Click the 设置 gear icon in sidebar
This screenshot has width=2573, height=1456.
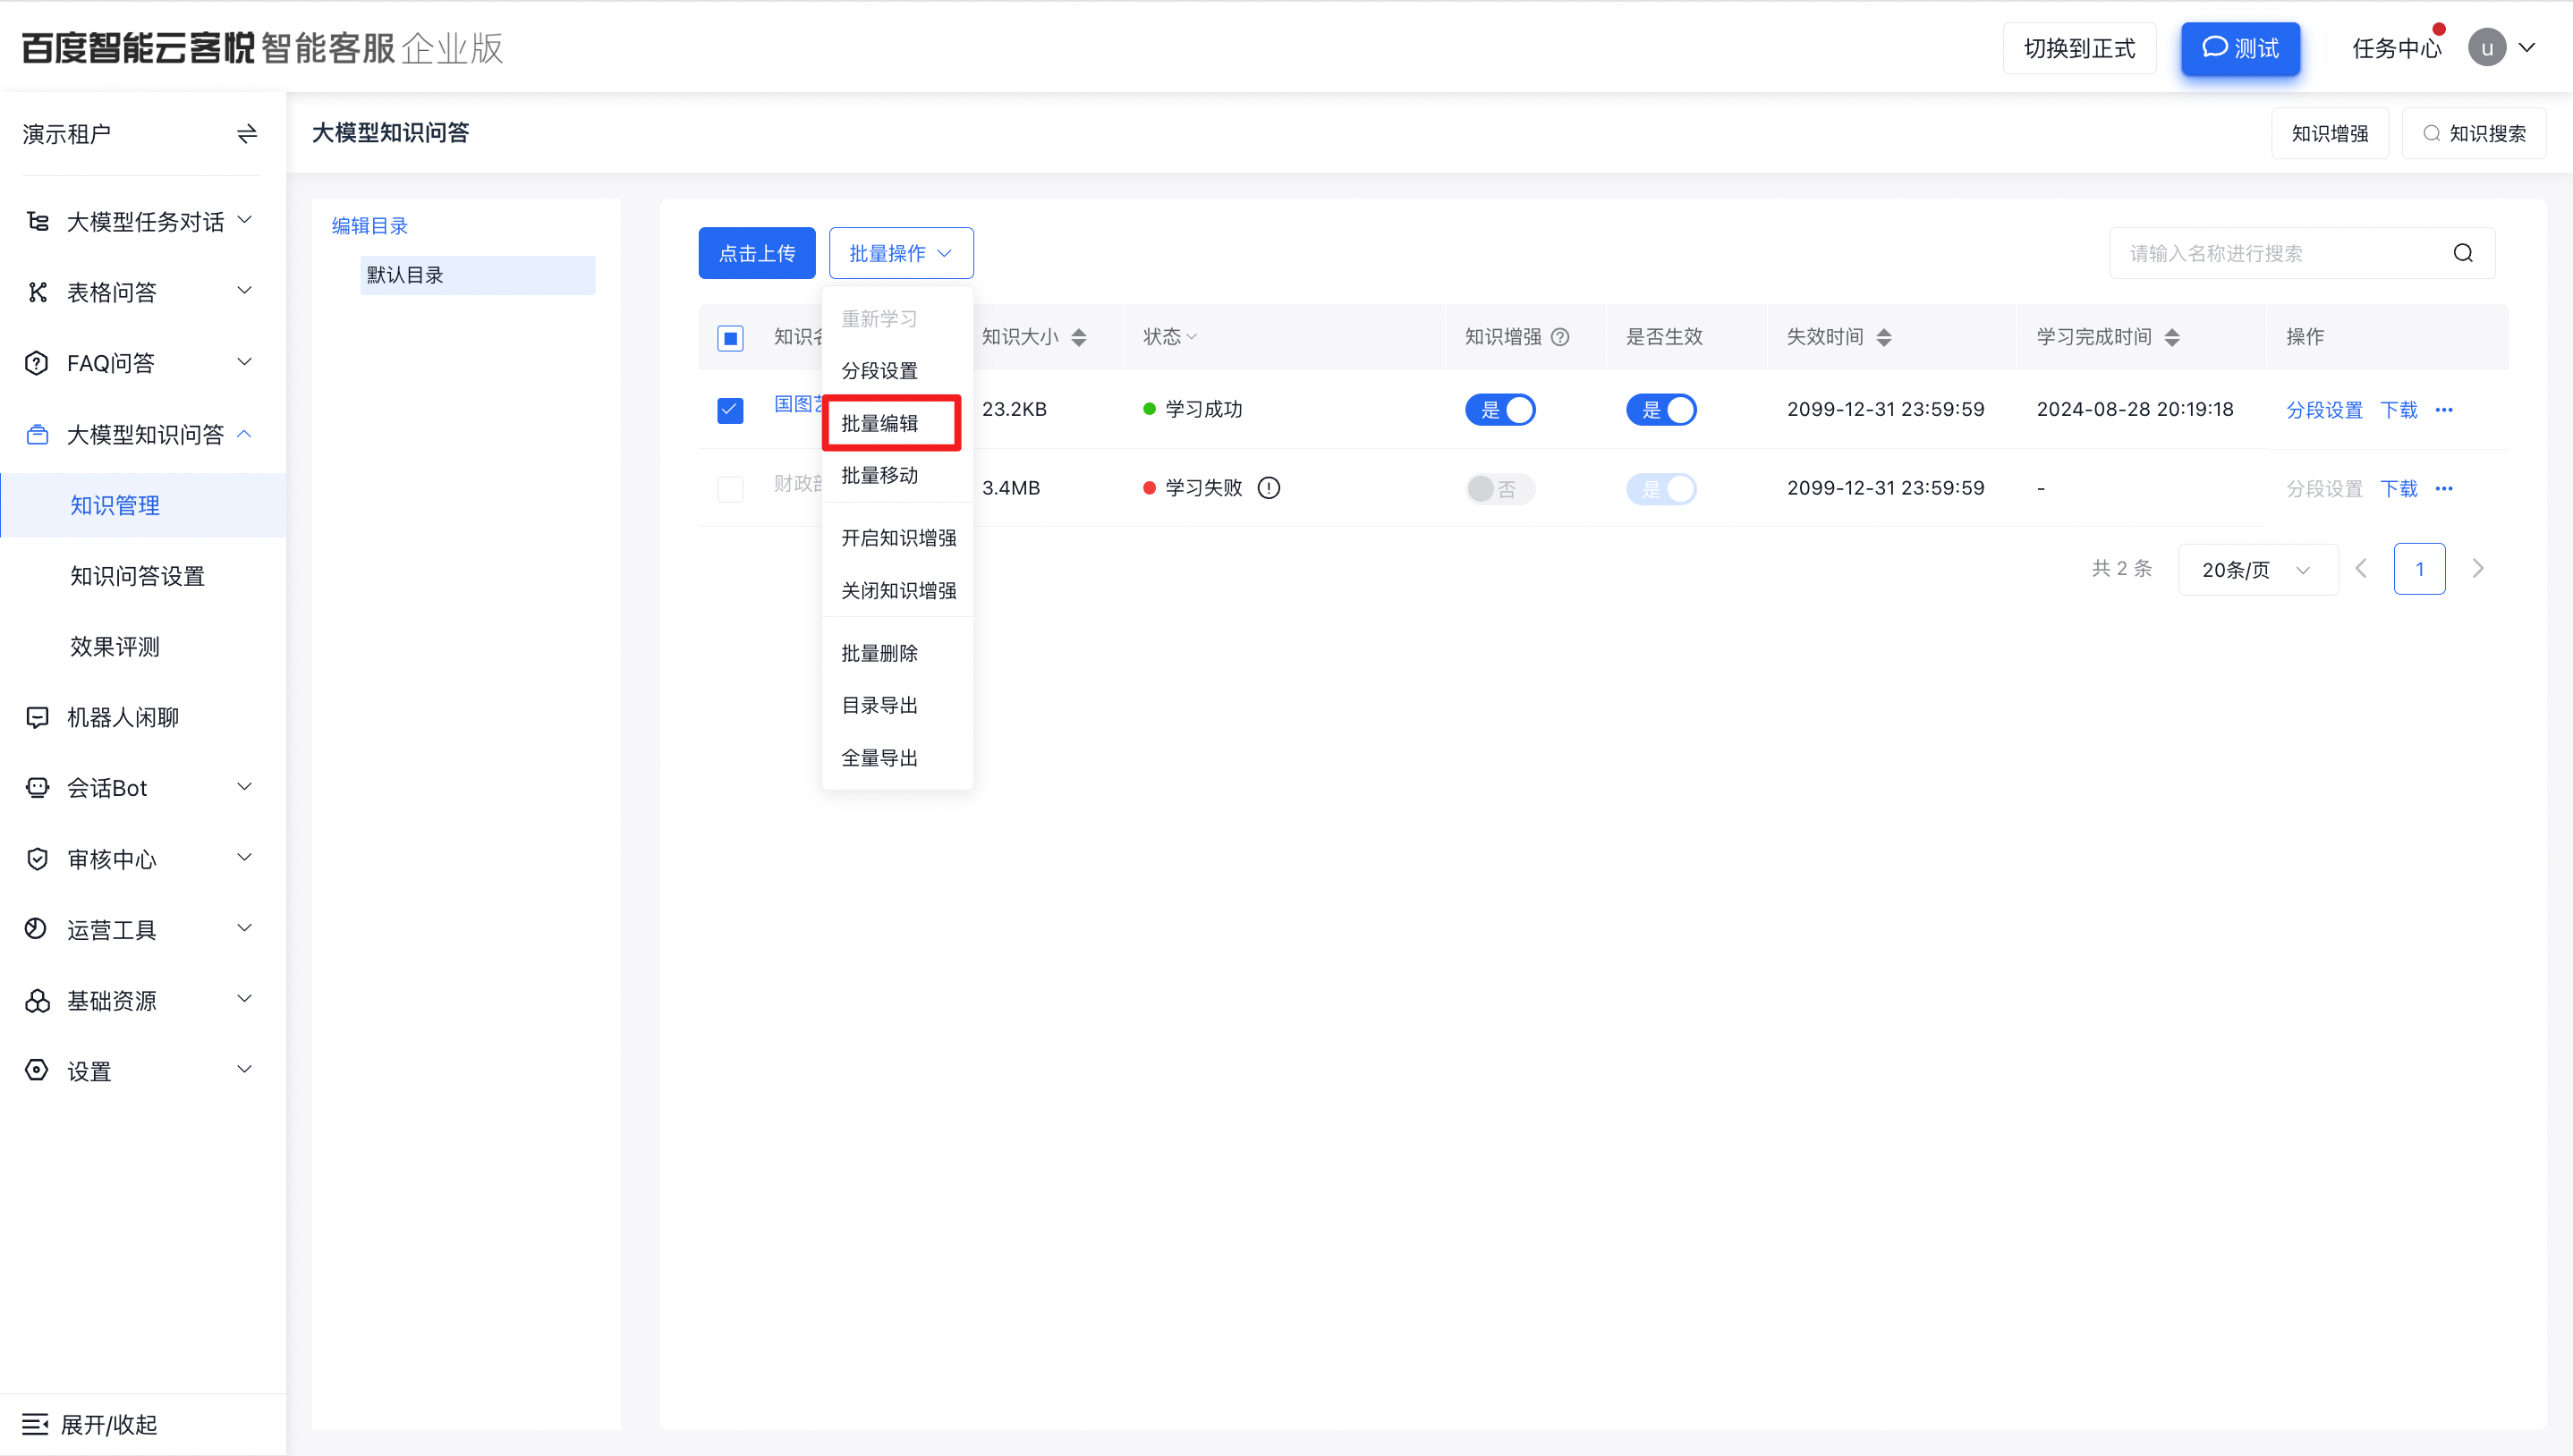tap(37, 1071)
